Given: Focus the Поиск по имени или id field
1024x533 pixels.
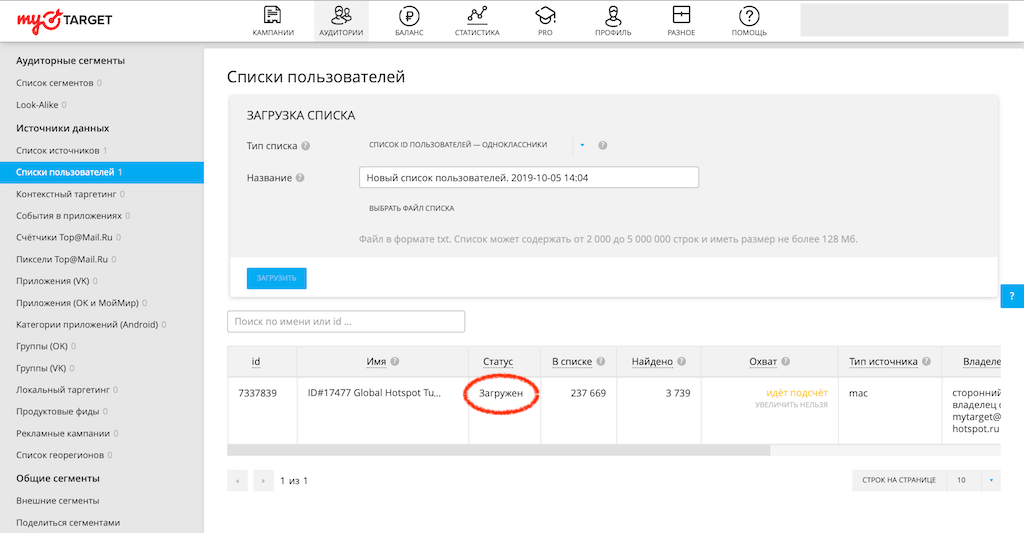Looking at the screenshot, I should click(346, 322).
